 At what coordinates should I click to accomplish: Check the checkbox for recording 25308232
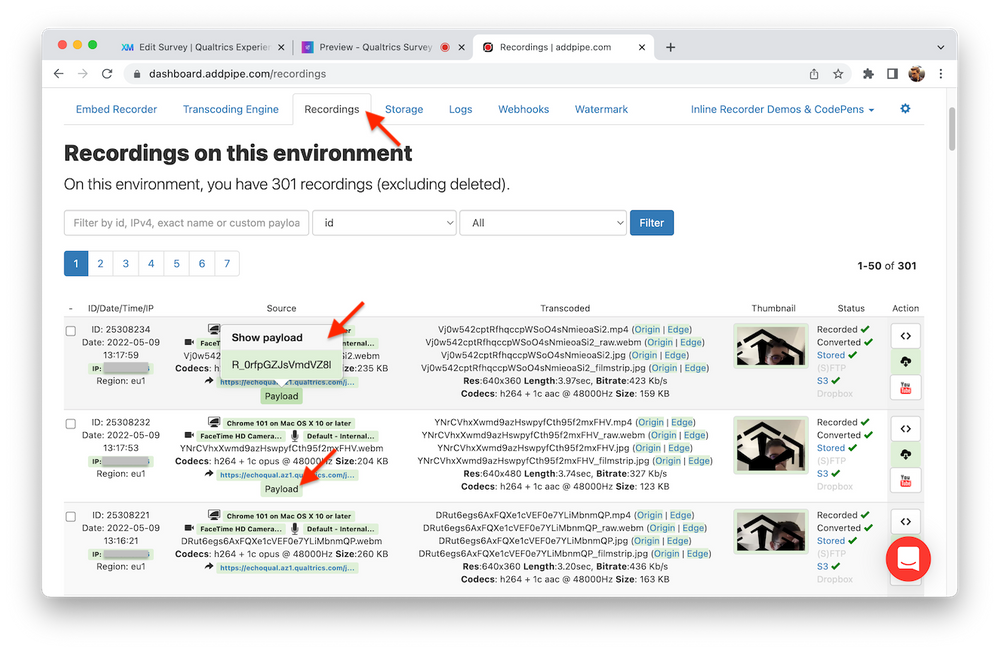pyautogui.click(x=70, y=426)
